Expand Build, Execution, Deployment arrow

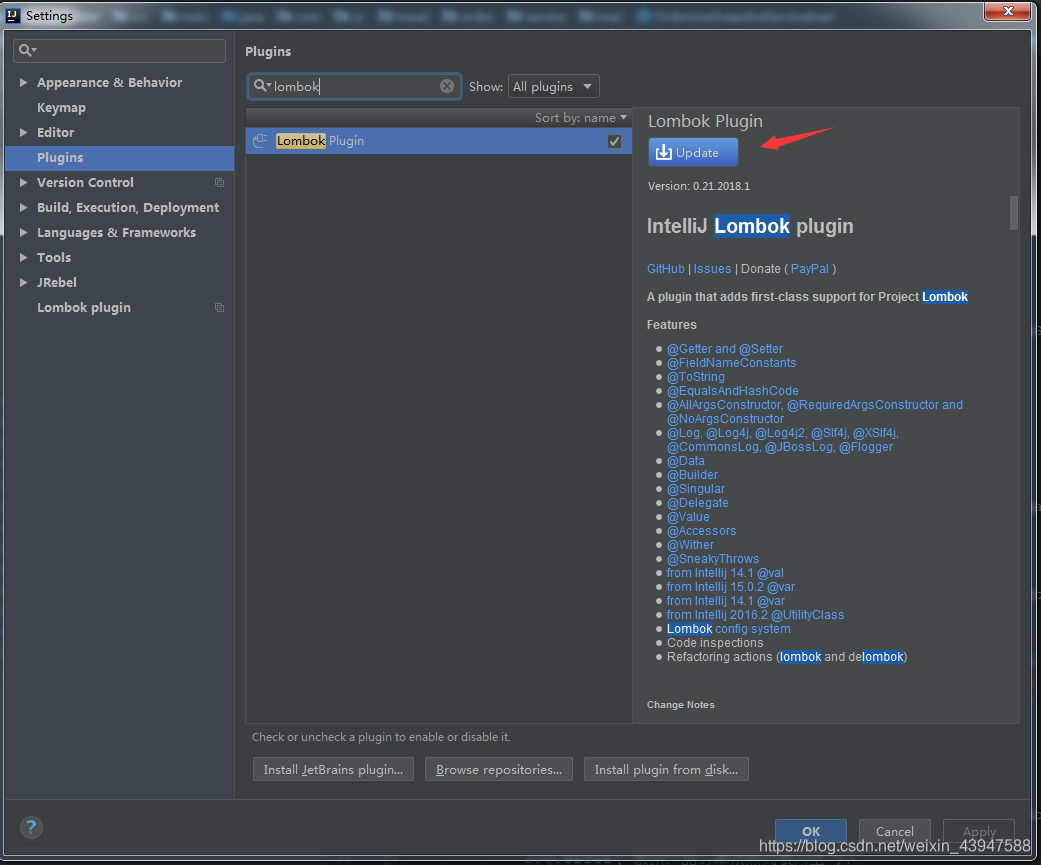click(x=23, y=207)
